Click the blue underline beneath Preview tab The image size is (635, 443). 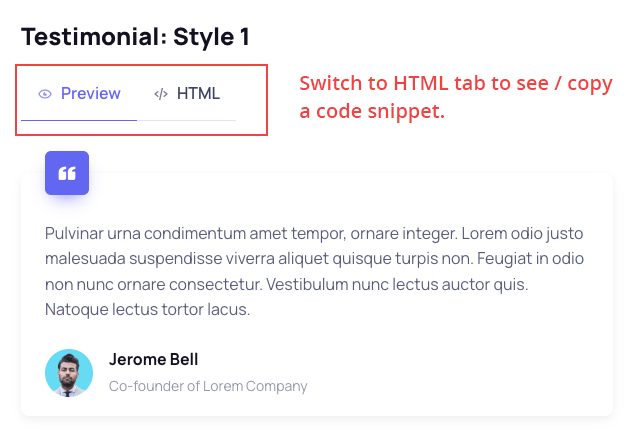pos(79,120)
